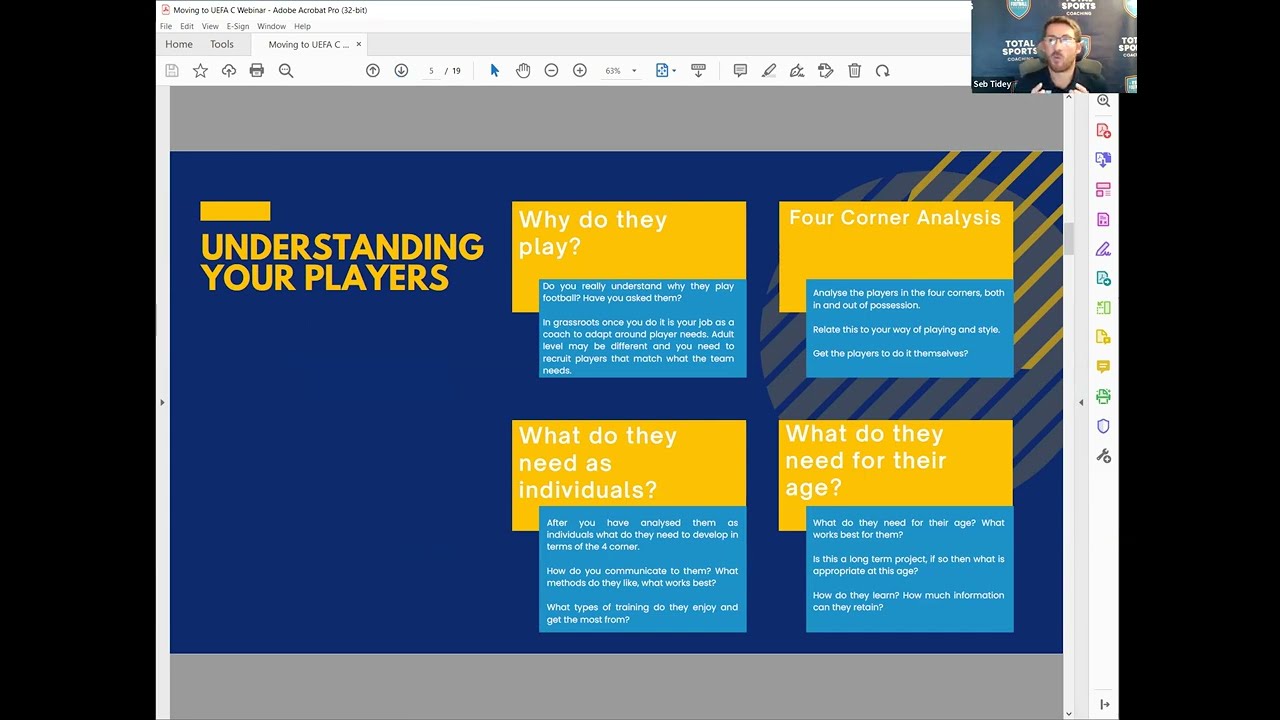Open sidebar search magnifier tool

[x=1104, y=101]
